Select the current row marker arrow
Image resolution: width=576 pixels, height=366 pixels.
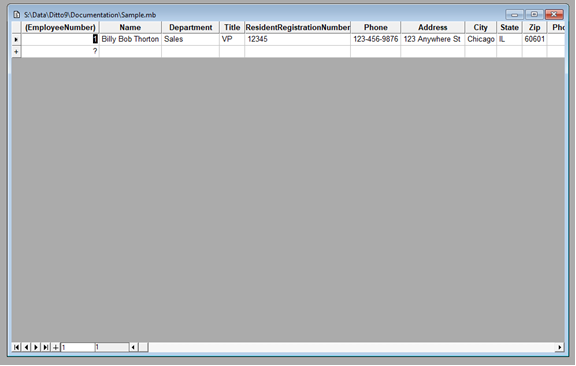coord(16,39)
